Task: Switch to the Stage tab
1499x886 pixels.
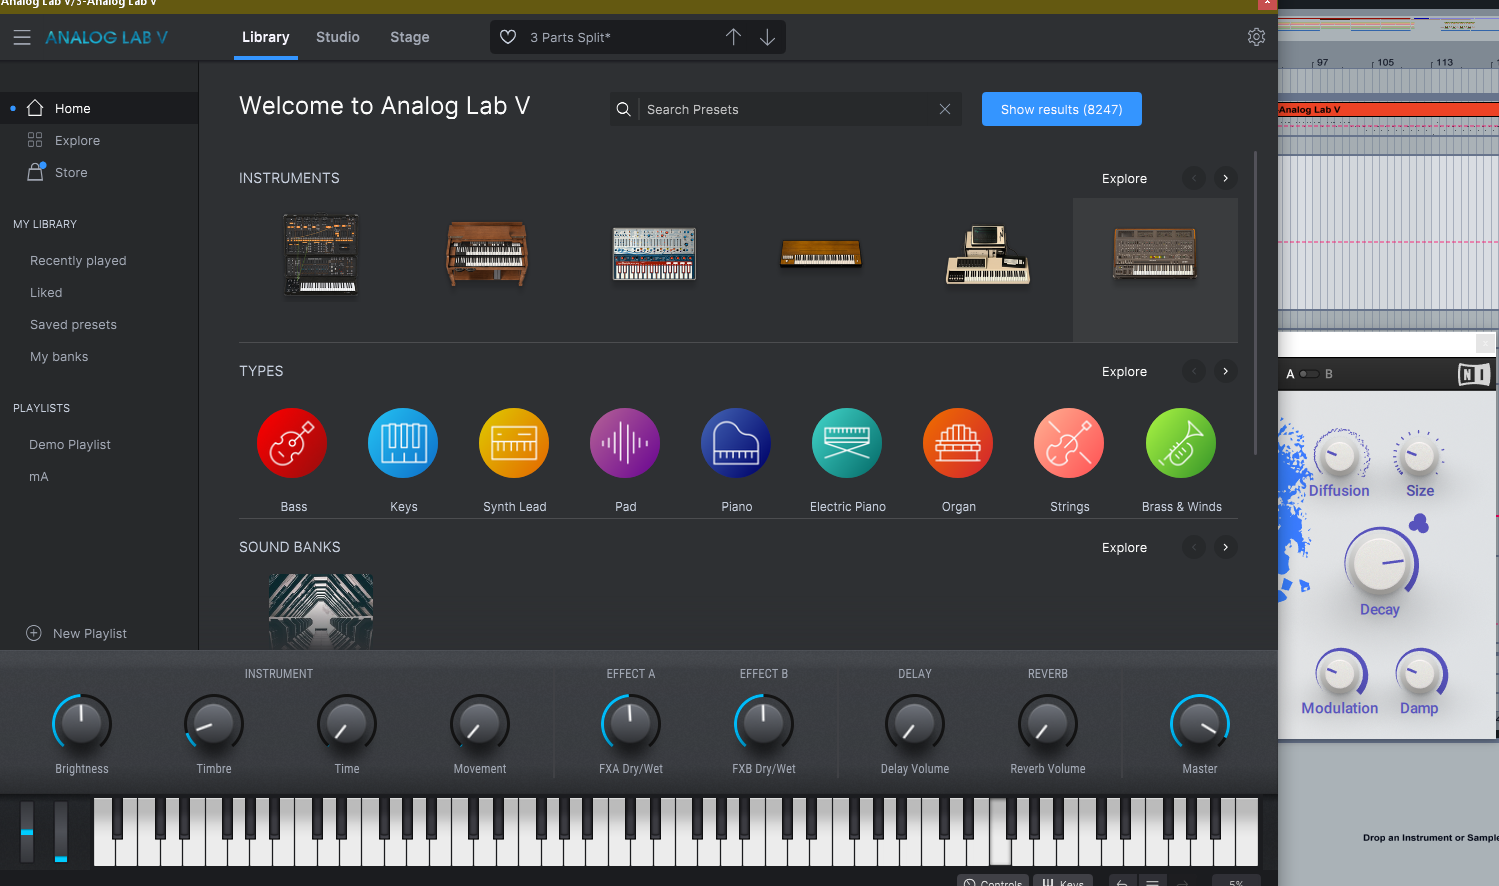Action: click(x=409, y=37)
